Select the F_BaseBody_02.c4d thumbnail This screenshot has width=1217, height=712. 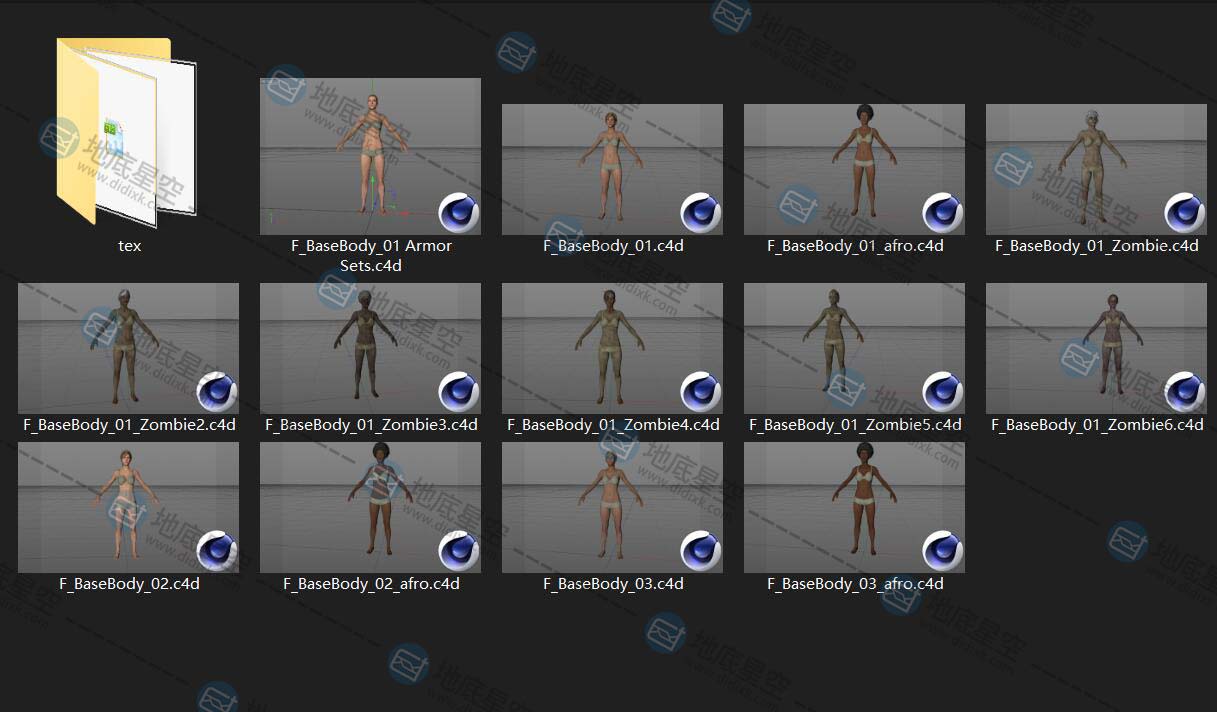[x=128, y=508]
